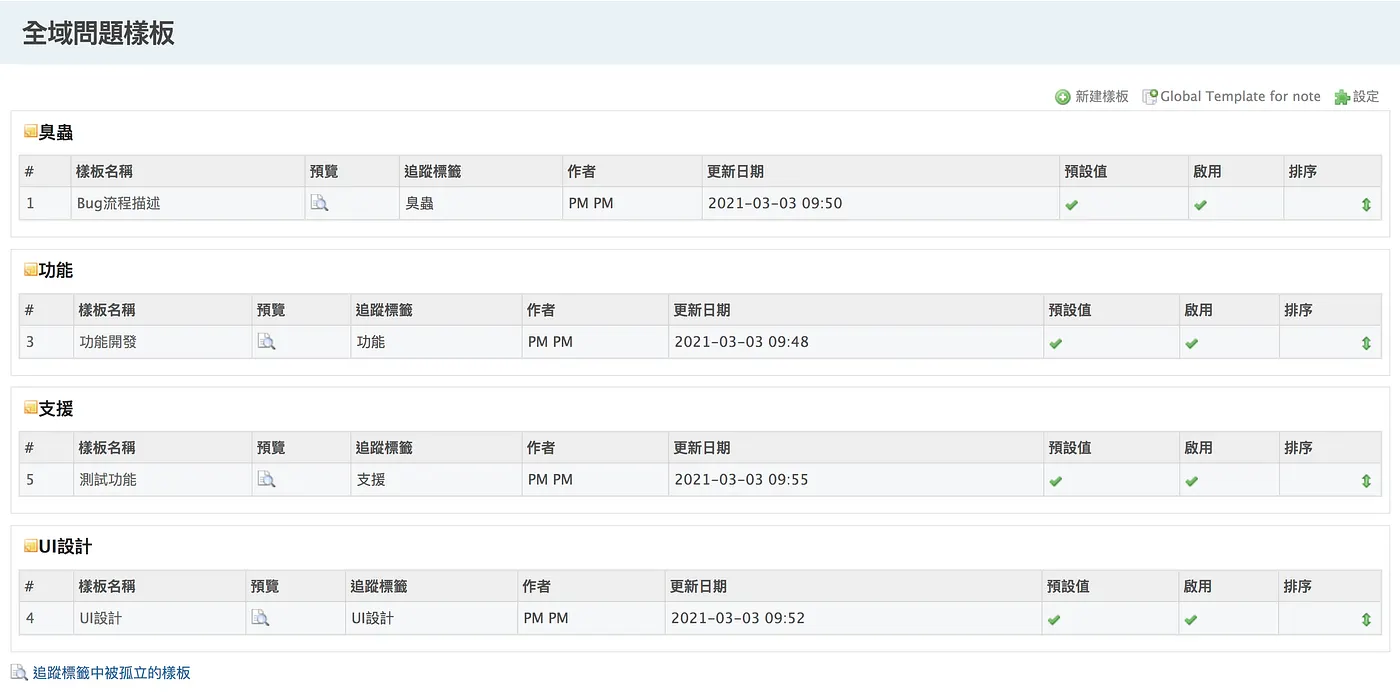1400x692 pixels.
Task: Click the 啟用 checkmark for 功能開發
Action: click(1191, 343)
